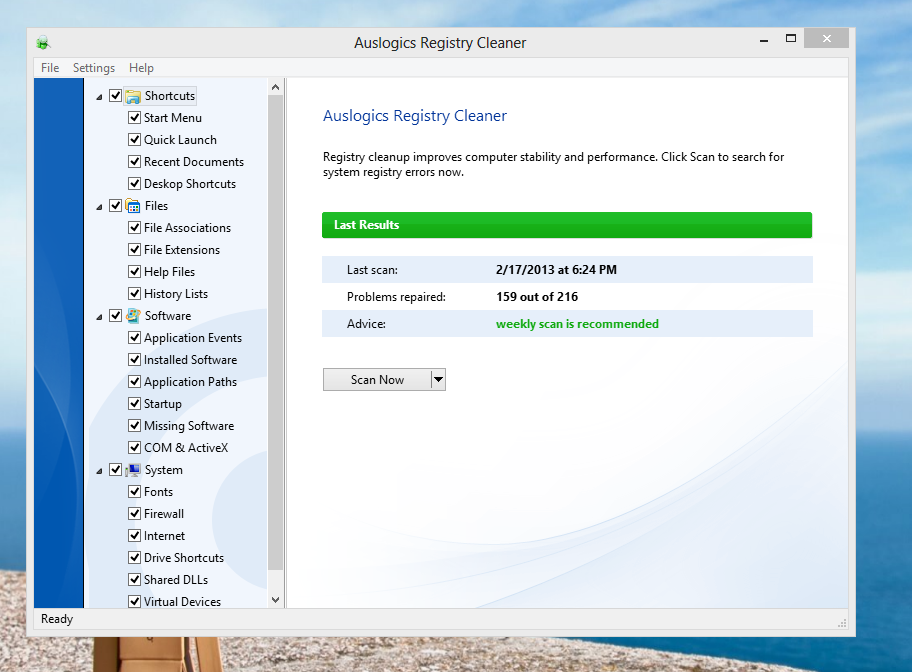Minimize the Auslogics Registry Cleaner window
The image size is (912, 672).
[764, 40]
